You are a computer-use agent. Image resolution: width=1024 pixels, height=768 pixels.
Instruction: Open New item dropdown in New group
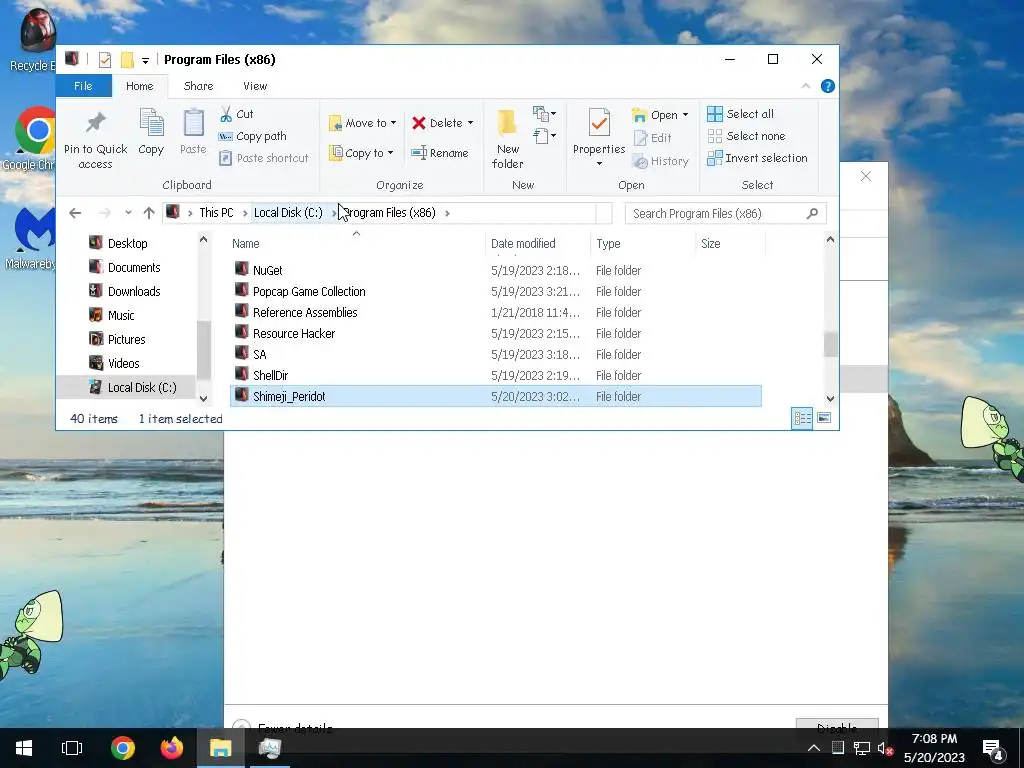545,114
